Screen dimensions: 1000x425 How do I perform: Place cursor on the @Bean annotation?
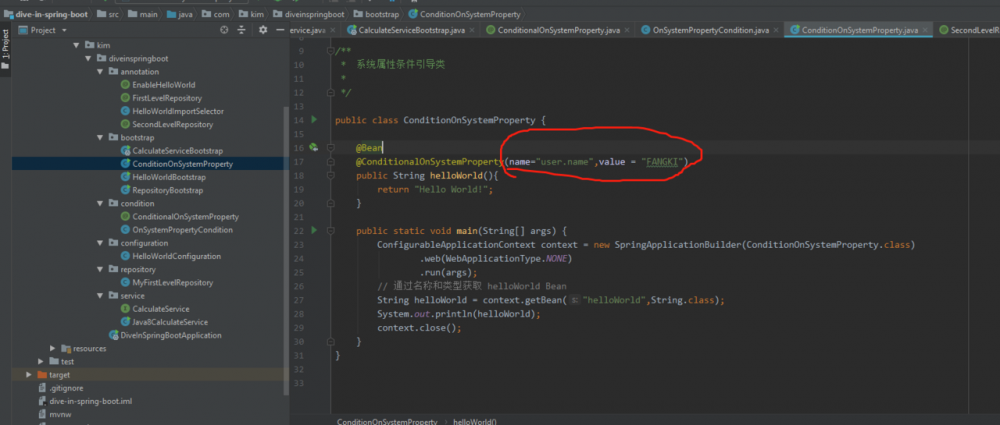click(369, 148)
